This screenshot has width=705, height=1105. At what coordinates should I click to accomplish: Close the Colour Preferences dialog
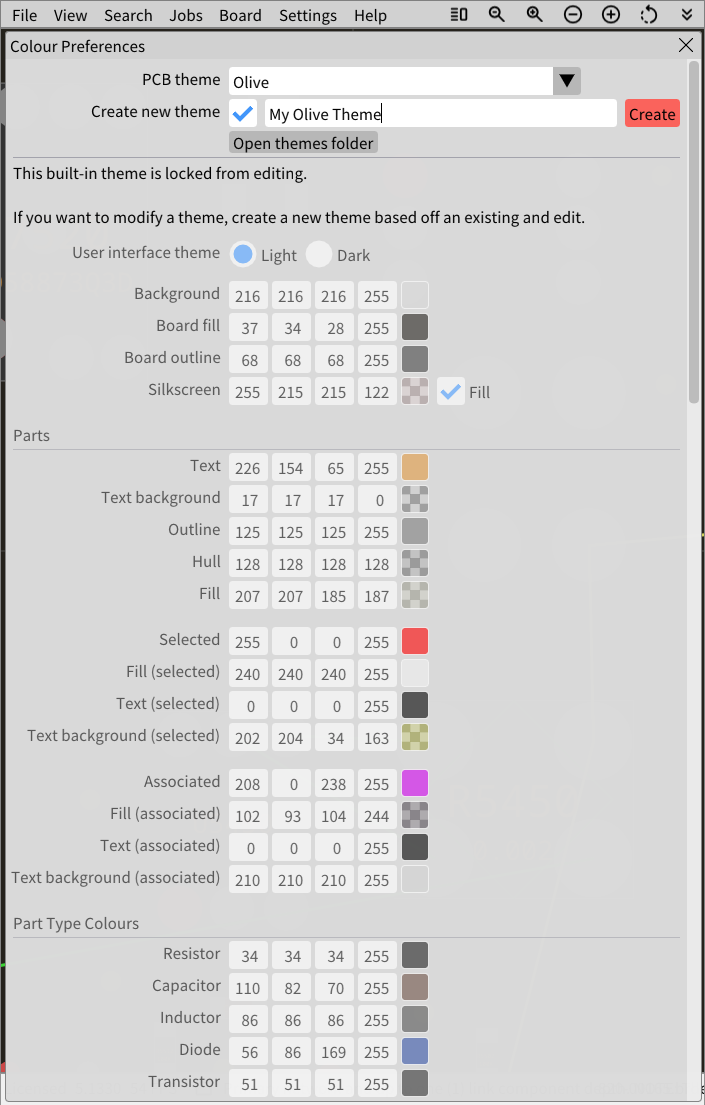[686, 45]
